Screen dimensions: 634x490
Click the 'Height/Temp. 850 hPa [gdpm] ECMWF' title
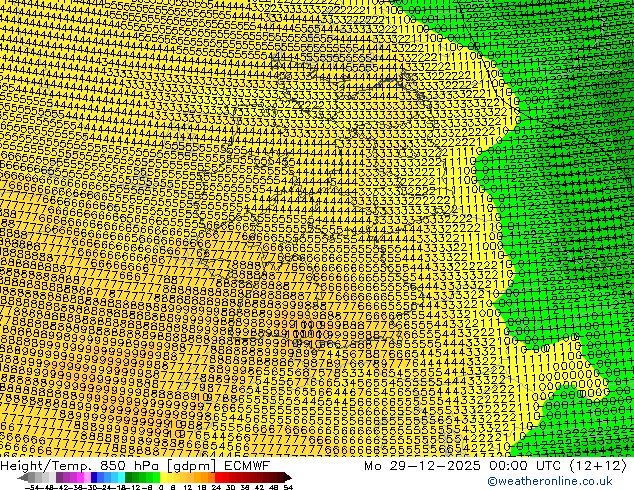click(135, 466)
